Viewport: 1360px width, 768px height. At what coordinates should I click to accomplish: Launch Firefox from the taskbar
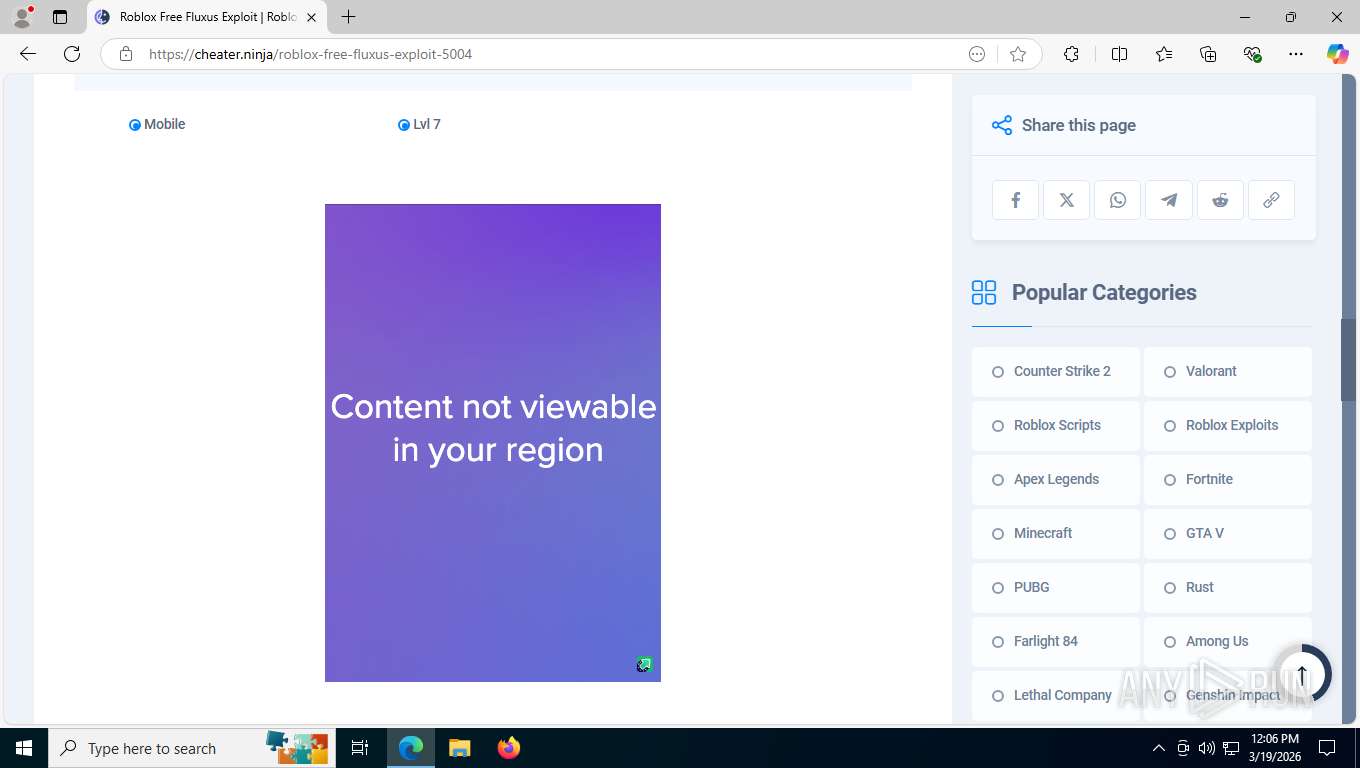(x=509, y=748)
